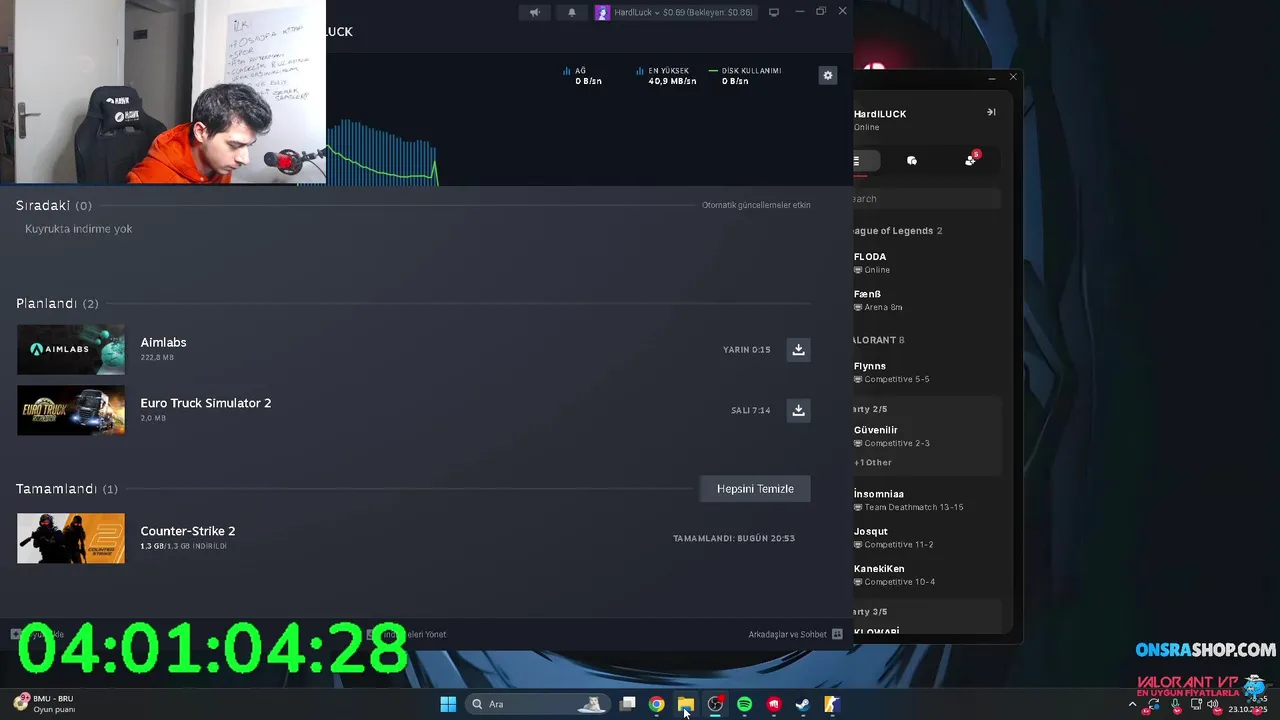1280x720 pixels.
Task: Click Sıradaki (0) section header
Action: pos(54,205)
